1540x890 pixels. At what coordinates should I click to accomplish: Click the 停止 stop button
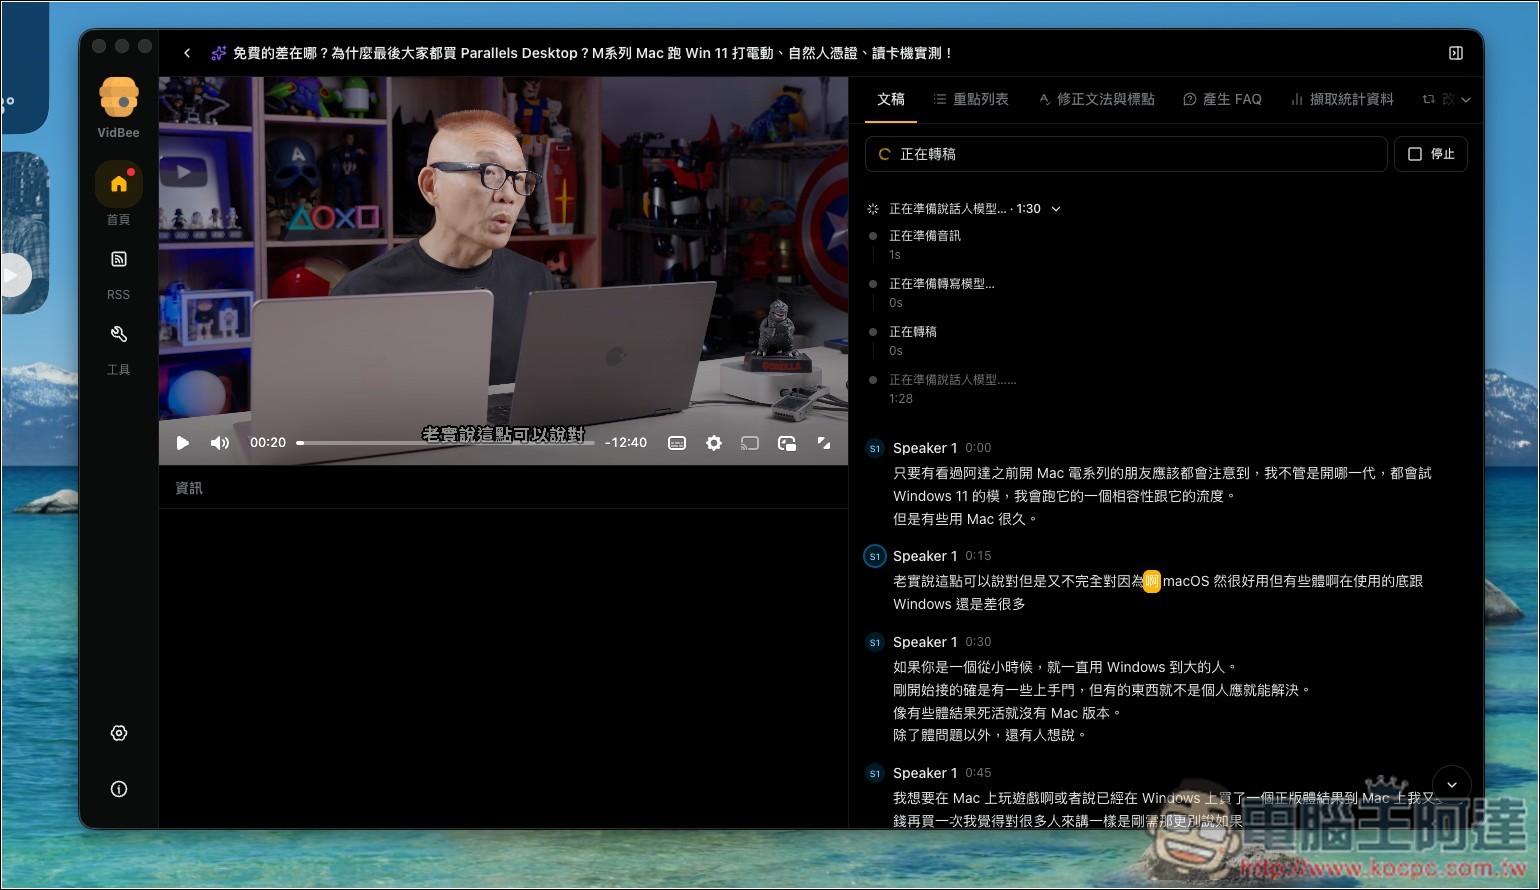(1431, 154)
